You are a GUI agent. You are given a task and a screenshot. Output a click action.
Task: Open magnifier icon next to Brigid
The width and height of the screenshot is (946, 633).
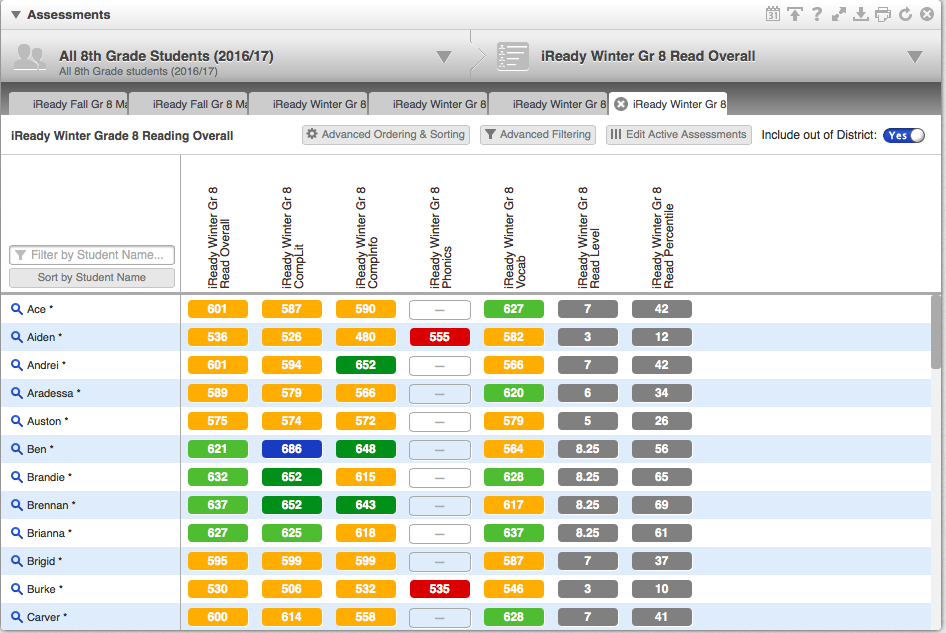pyautogui.click(x=17, y=561)
